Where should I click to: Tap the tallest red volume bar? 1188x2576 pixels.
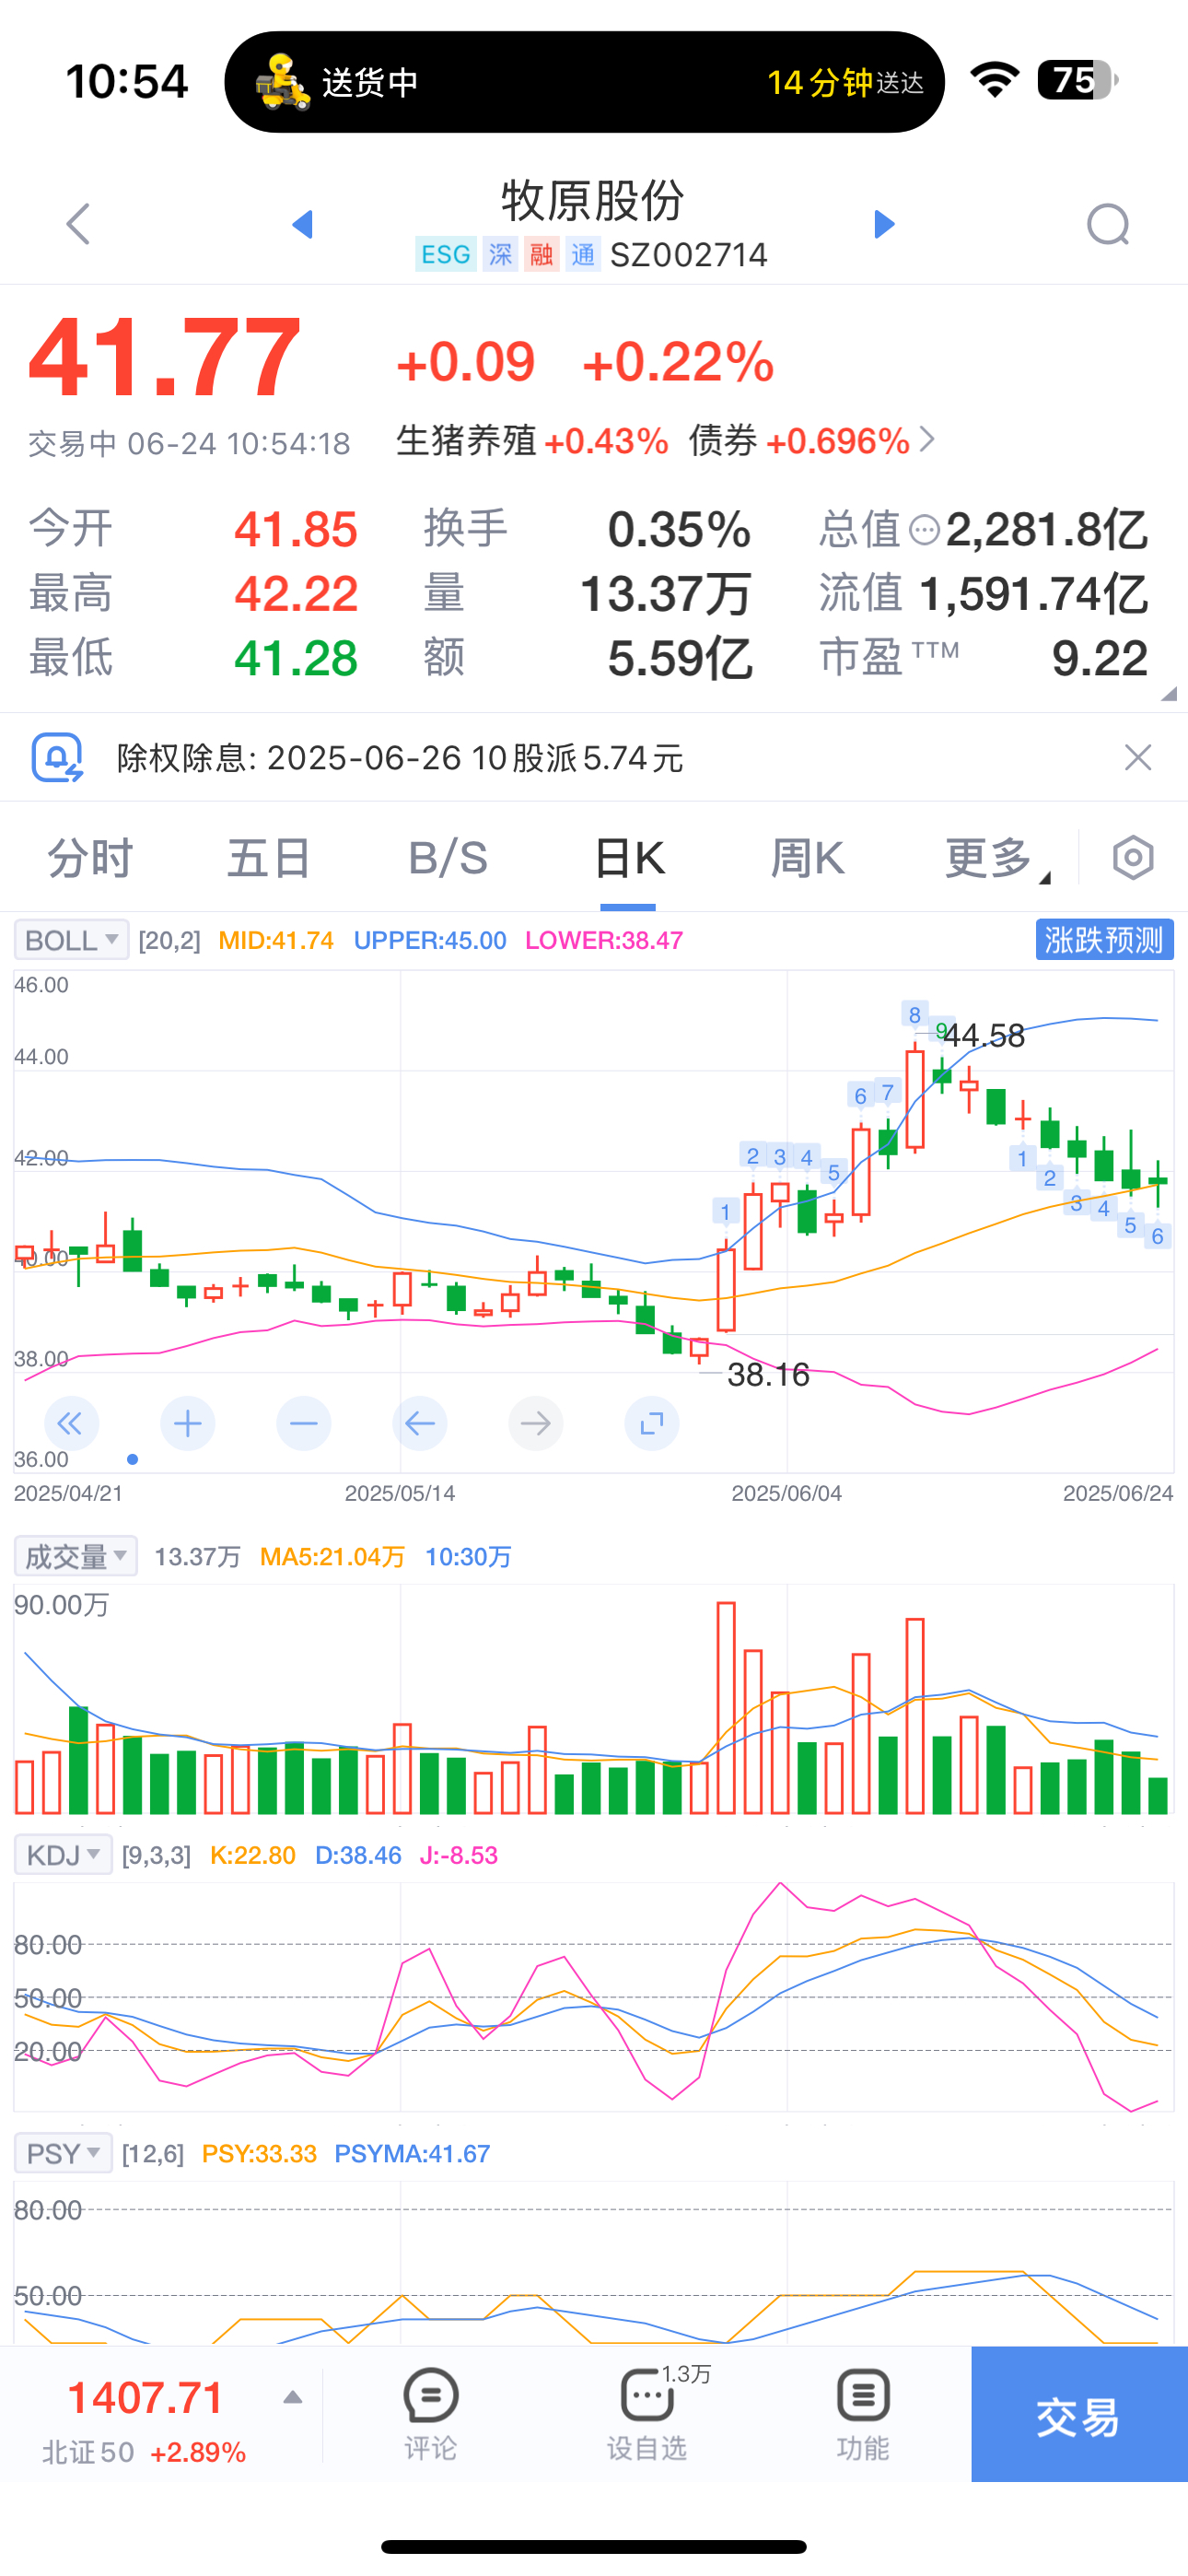[x=726, y=1708]
